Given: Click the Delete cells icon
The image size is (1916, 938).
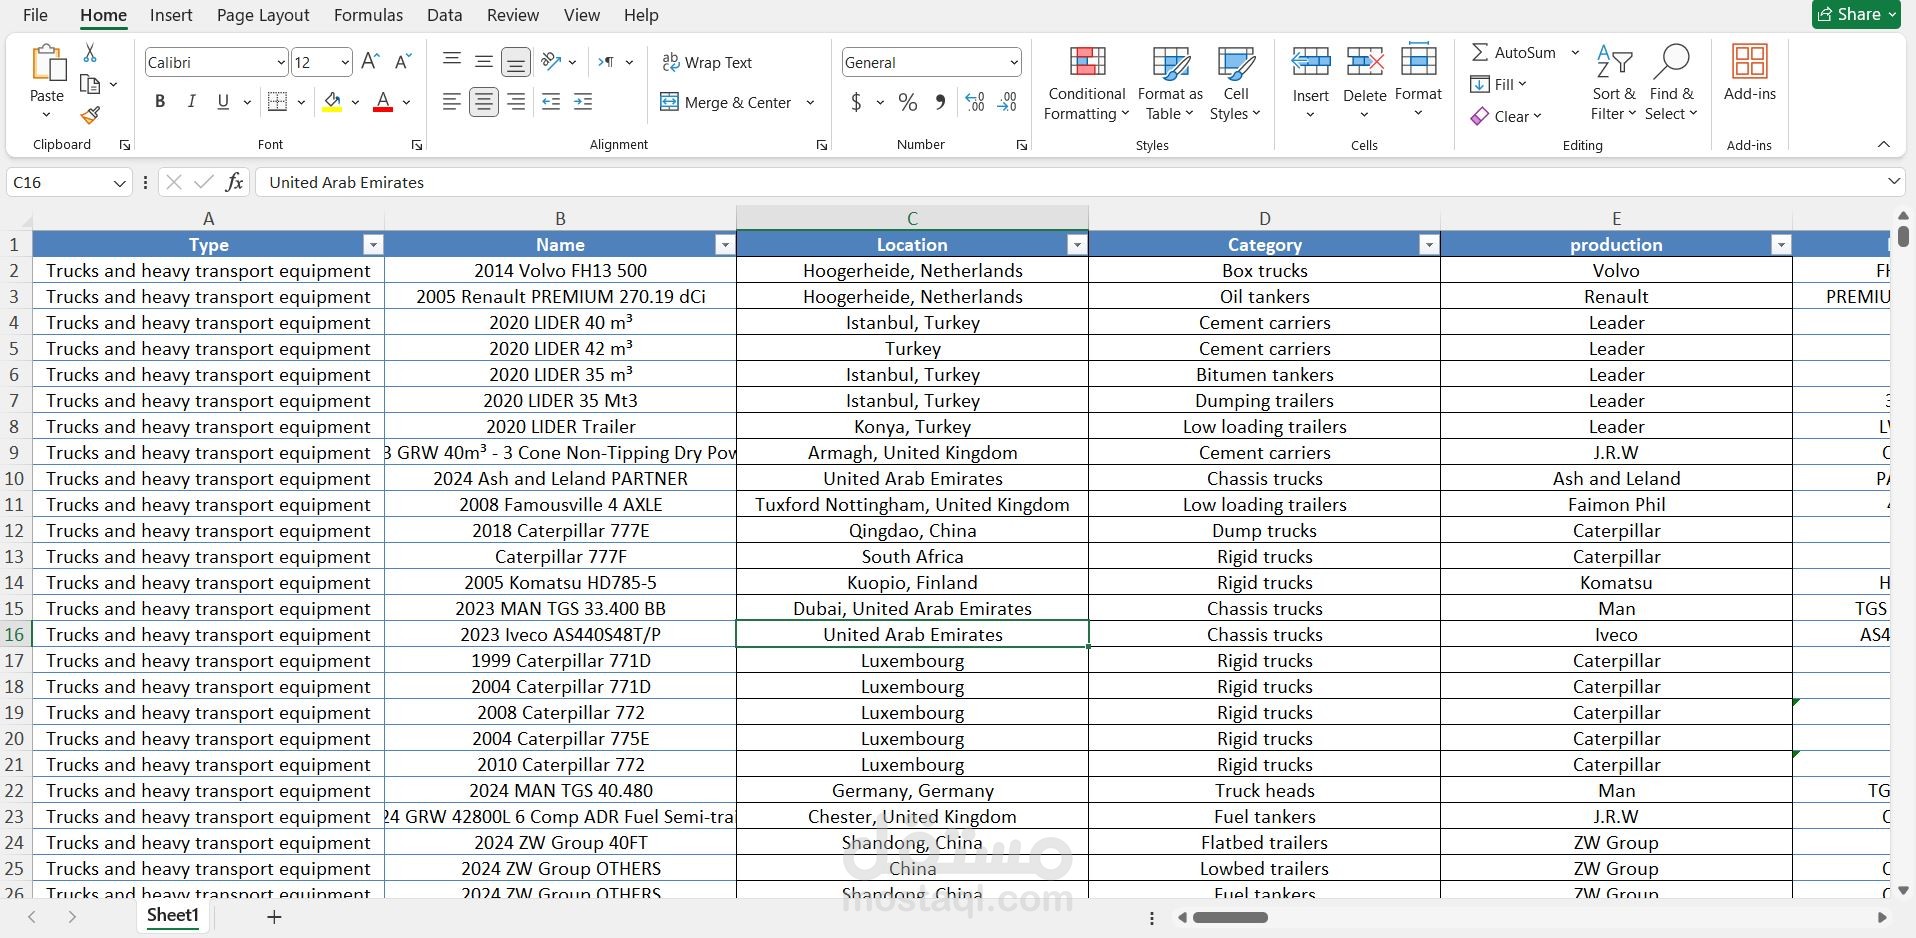Looking at the screenshot, I should [x=1364, y=63].
